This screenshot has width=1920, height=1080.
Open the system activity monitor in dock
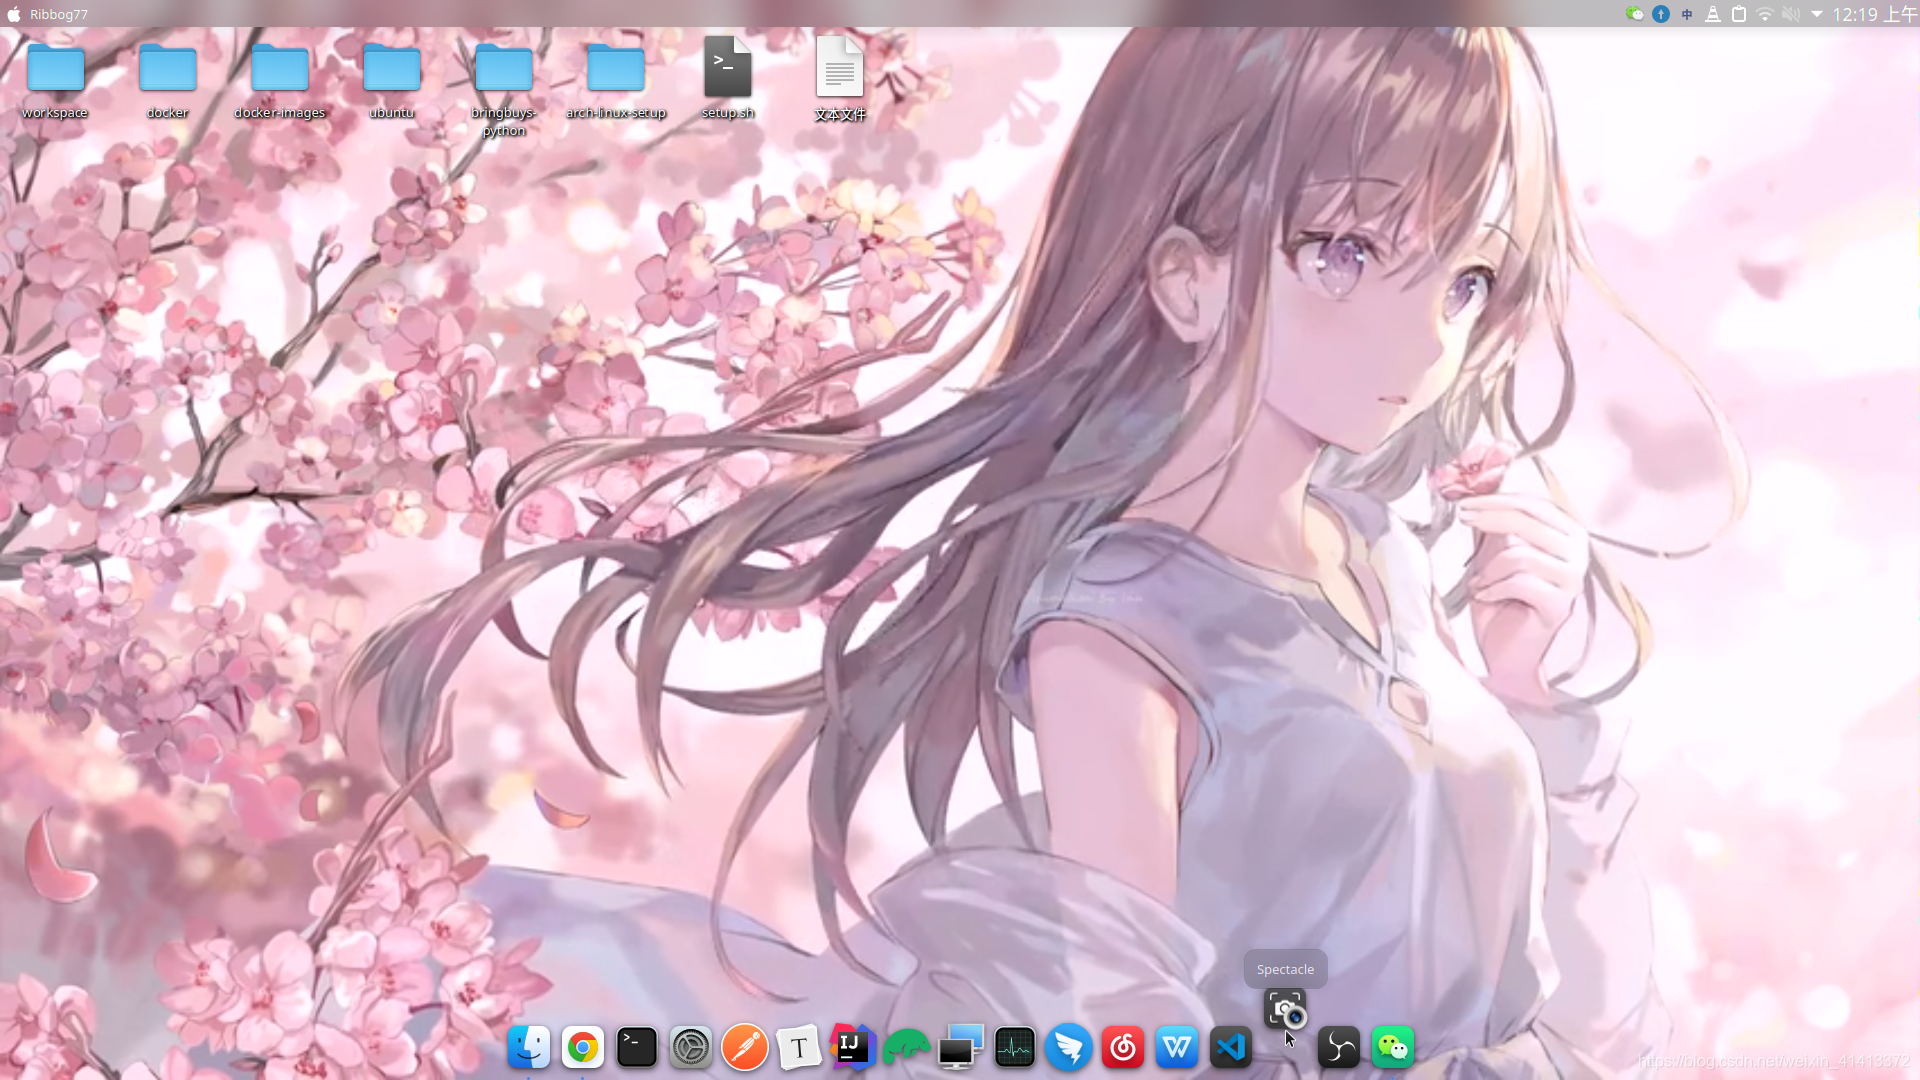click(1014, 1047)
